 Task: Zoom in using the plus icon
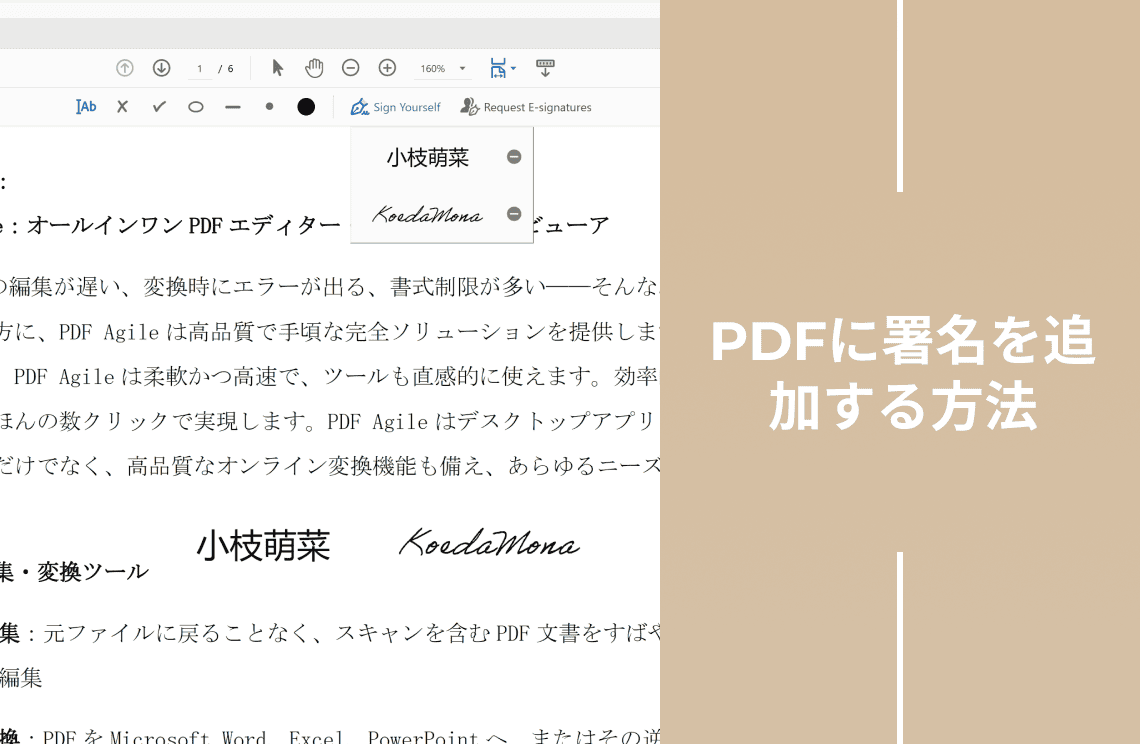pos(386,67)
